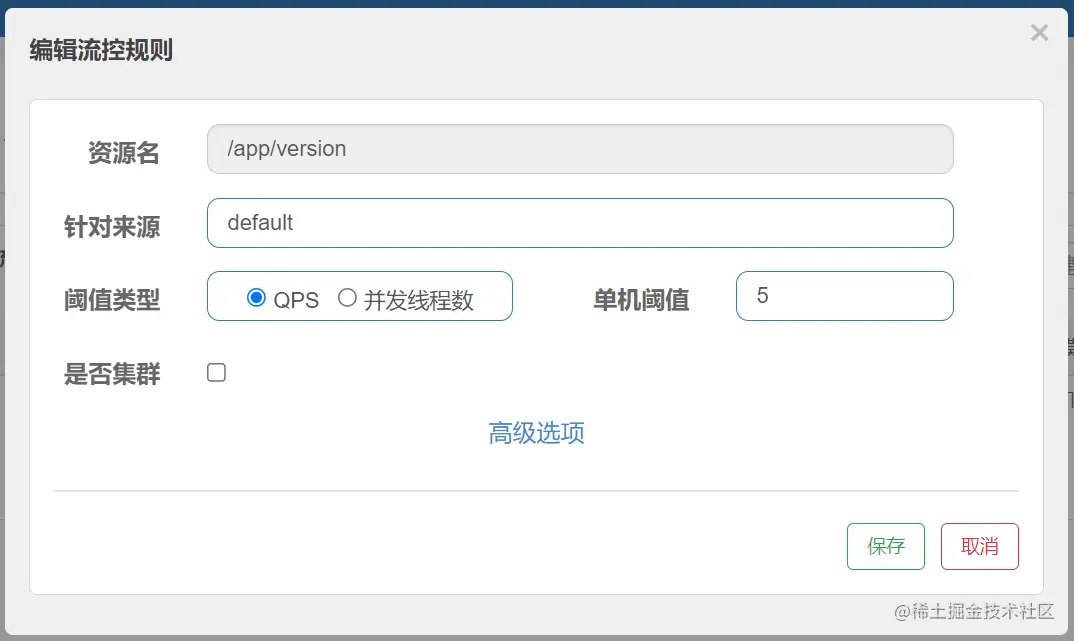Image resolution: width=1074 pixels, height=641 pixels.
Task: Click the 是否集群 field label
Action: 113,371
